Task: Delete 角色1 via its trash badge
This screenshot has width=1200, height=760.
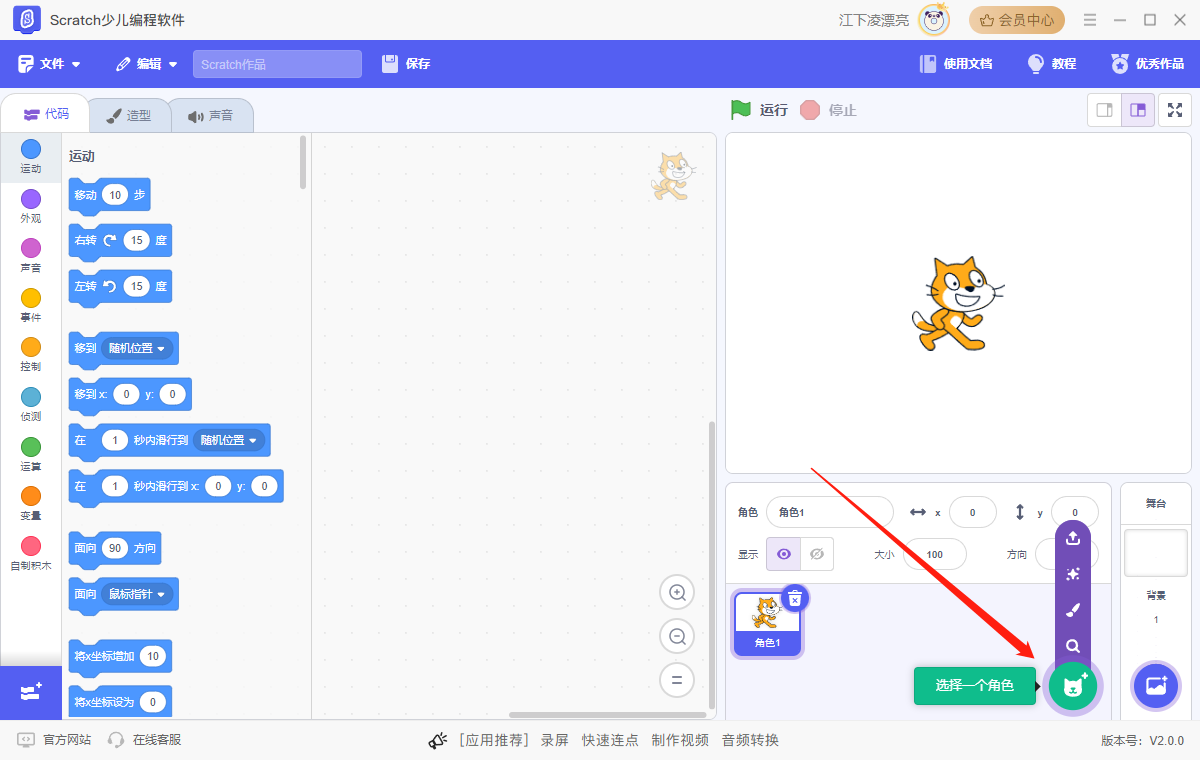Action: pyautogui.click(x=795, y=597)
